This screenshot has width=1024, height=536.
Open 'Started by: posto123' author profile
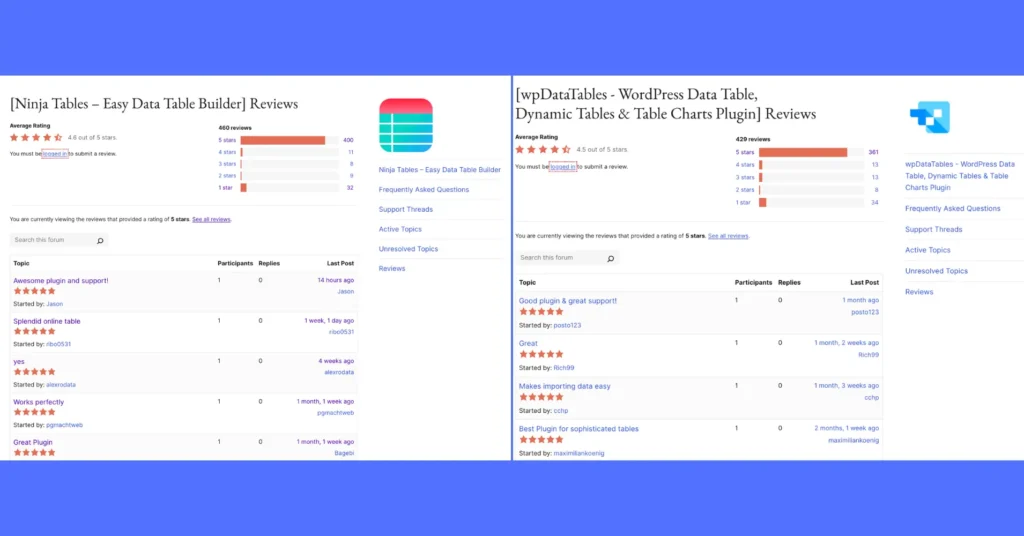click(568, 325)
